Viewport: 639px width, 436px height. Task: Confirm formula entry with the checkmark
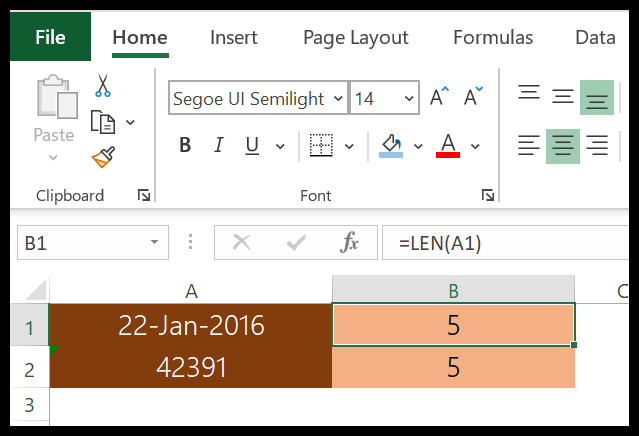click(296, 243)
